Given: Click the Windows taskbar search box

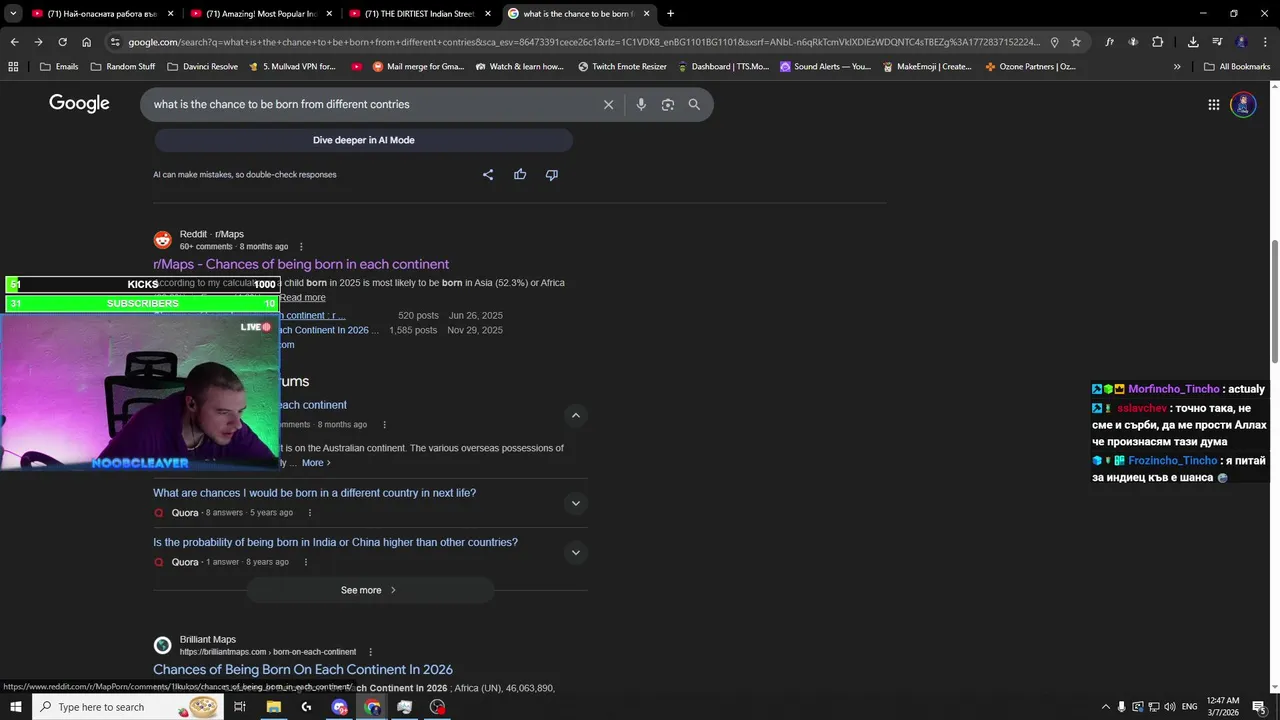Looking at the screenshot, I should (x=128, y=707).
